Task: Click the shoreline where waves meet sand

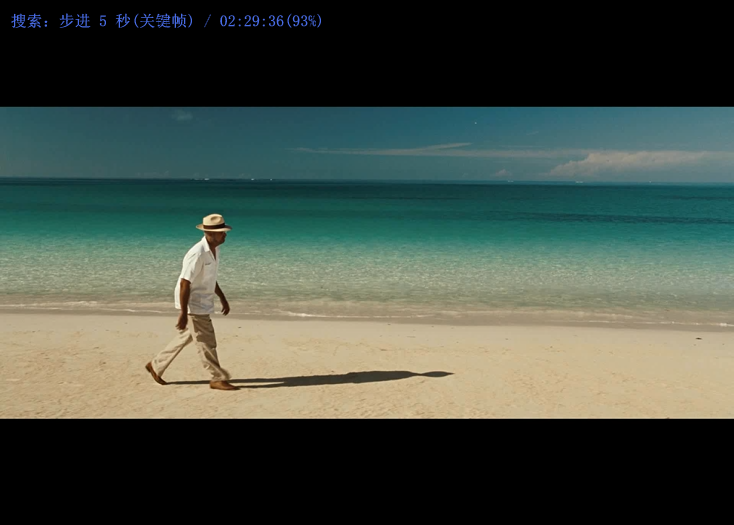Action: tap(450, 311)
